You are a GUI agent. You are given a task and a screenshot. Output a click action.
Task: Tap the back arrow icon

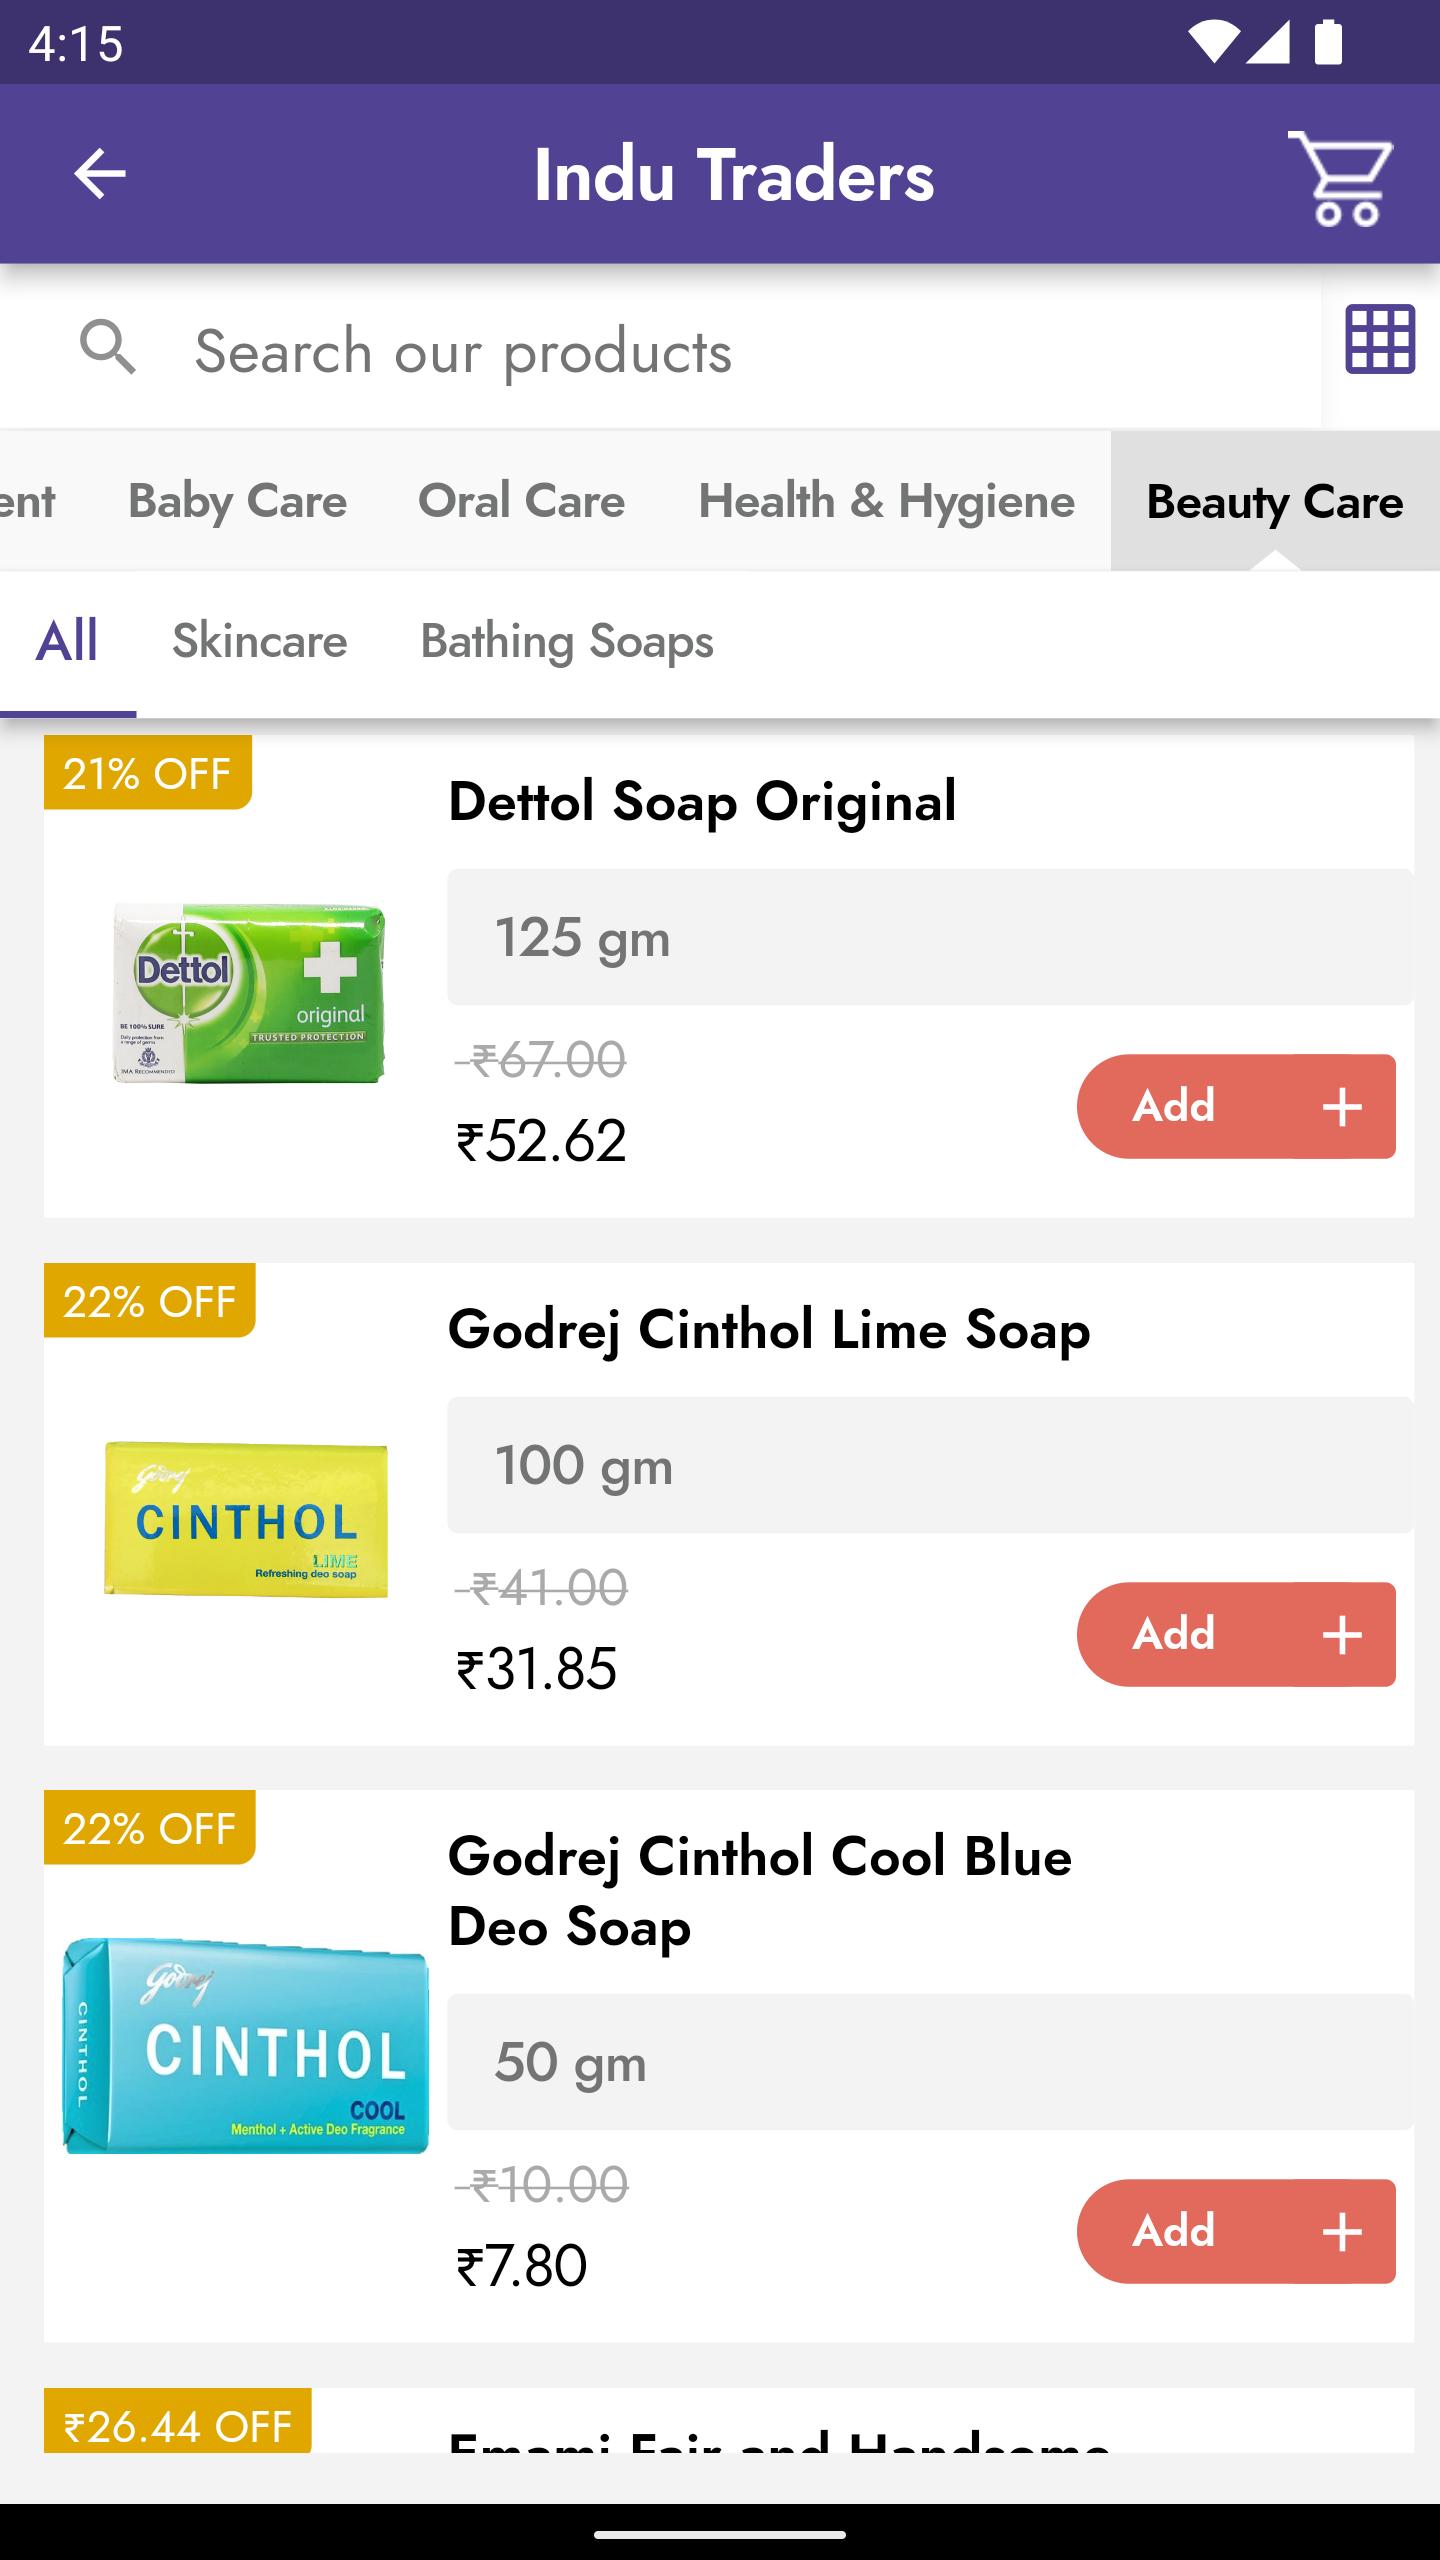(100, 174)
